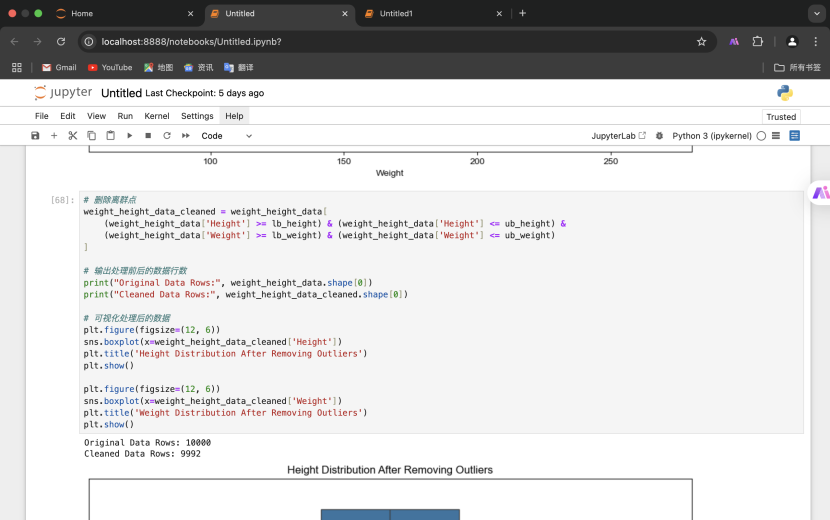Open the Gmail bookmark
This screenshot has width=830, height=520.
tap(59, 67)
